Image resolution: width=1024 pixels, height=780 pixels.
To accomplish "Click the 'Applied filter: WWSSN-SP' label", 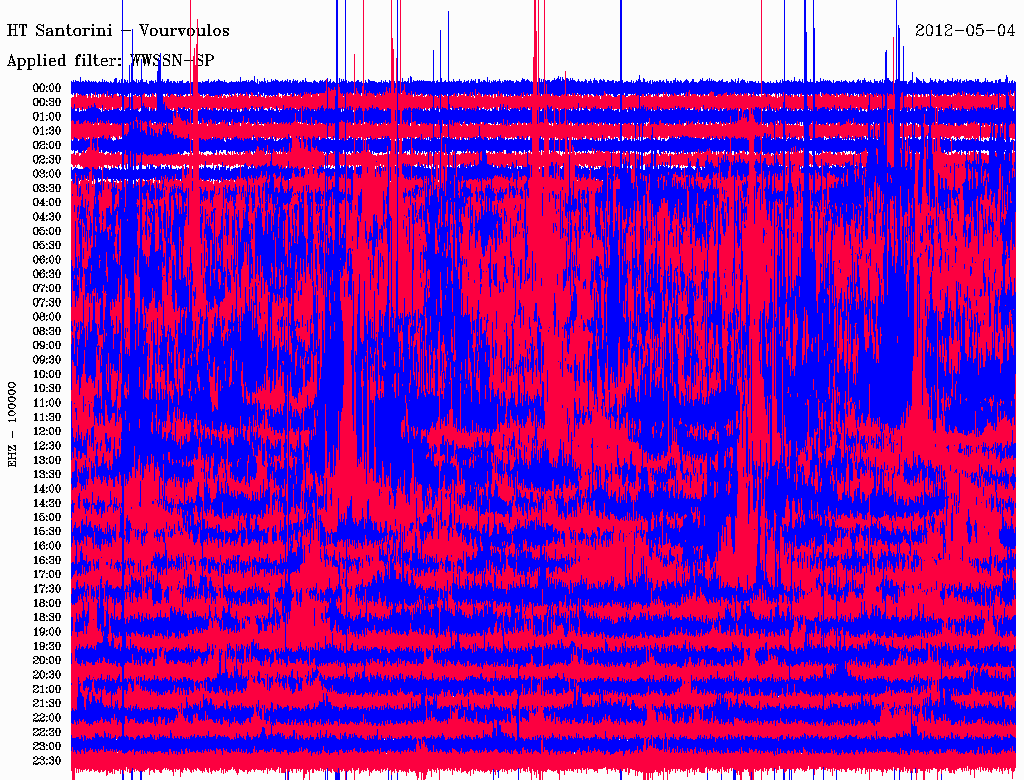I will coord(110,61).
